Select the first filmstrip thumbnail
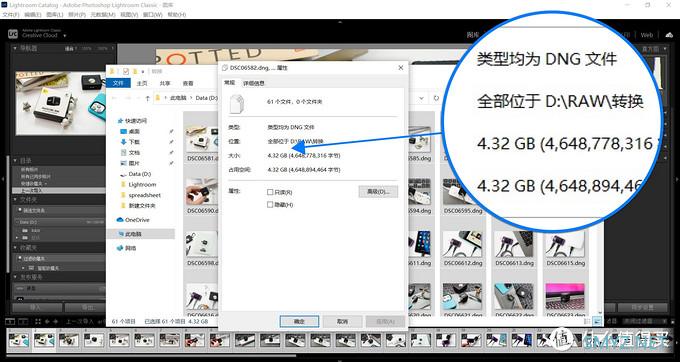 (19, 340)
